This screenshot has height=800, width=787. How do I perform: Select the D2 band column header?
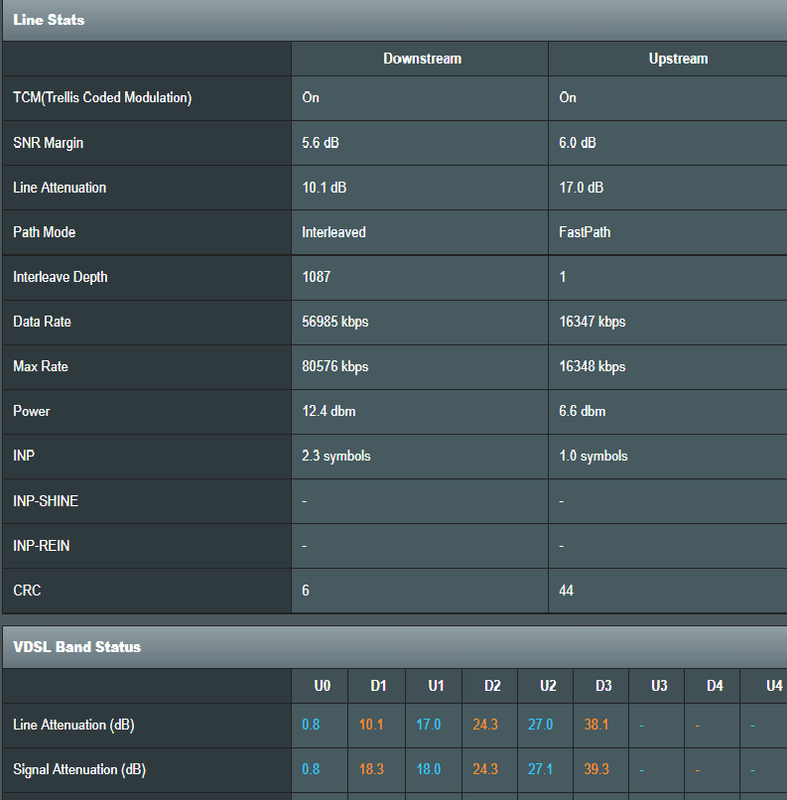click(492, 686)
